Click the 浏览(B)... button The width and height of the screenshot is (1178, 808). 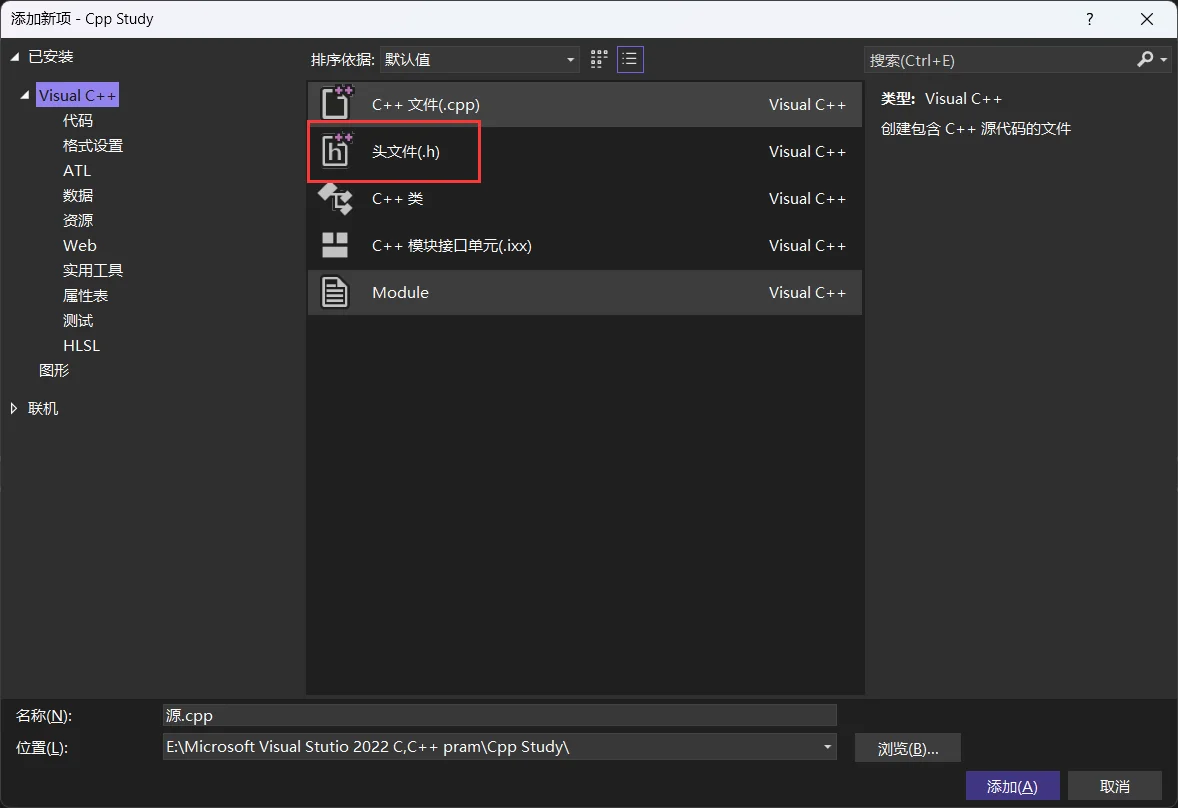coord(908,748)
